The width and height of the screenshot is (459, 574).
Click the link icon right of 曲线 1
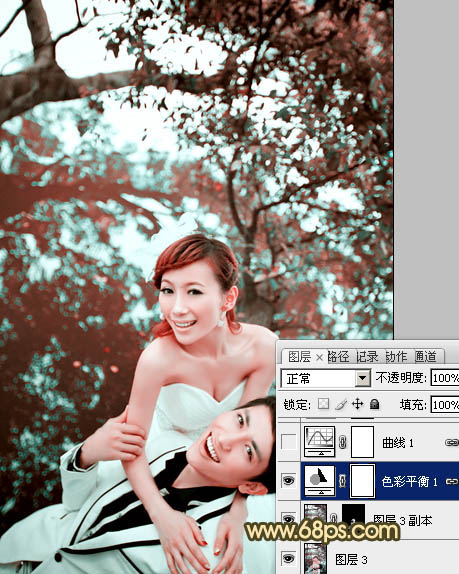[x=452, y=443]
